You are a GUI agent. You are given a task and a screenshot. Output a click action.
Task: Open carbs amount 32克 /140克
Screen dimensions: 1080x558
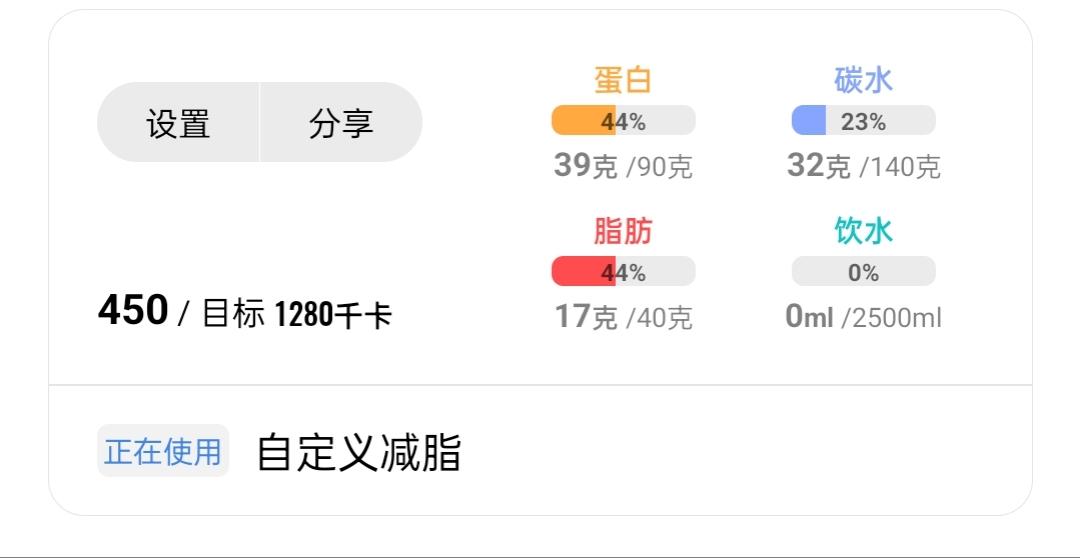(x=863, y=166)
